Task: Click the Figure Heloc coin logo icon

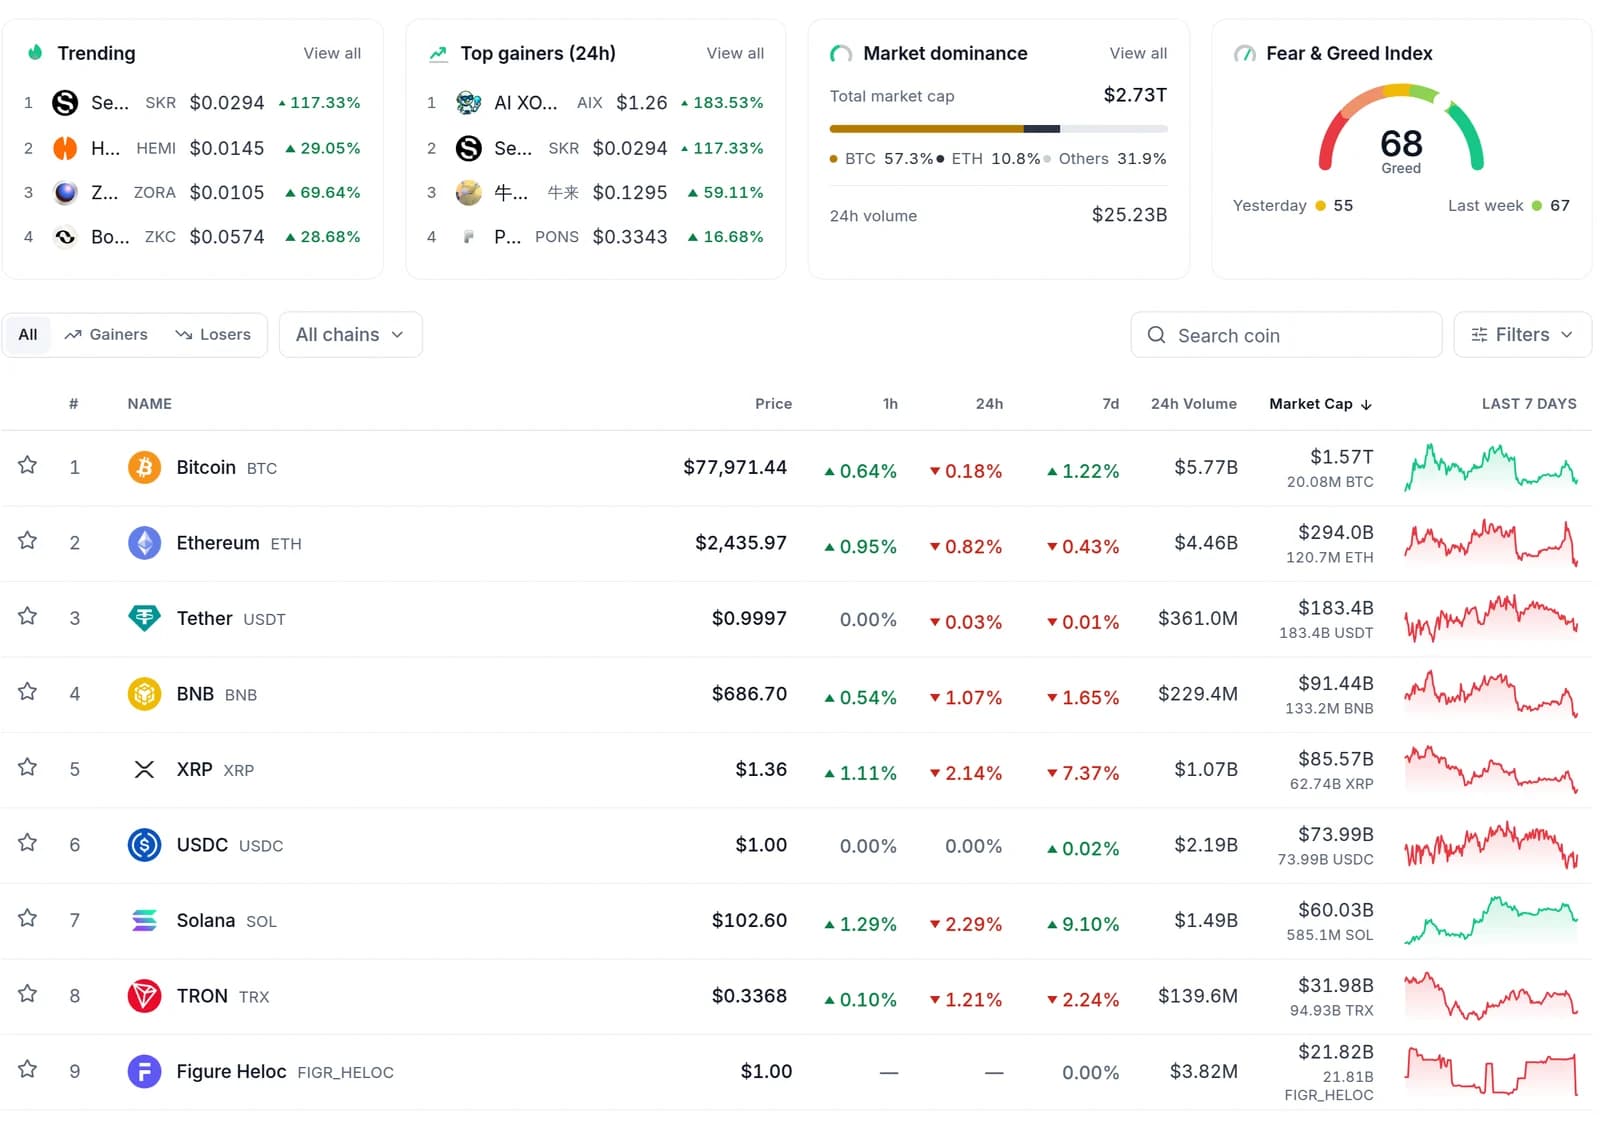Action: tap(144, 1072)
